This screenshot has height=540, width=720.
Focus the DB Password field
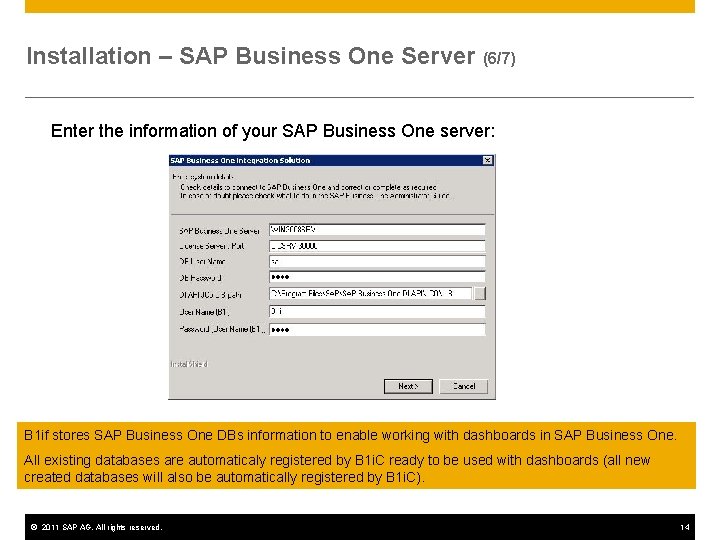coord(377,277)
